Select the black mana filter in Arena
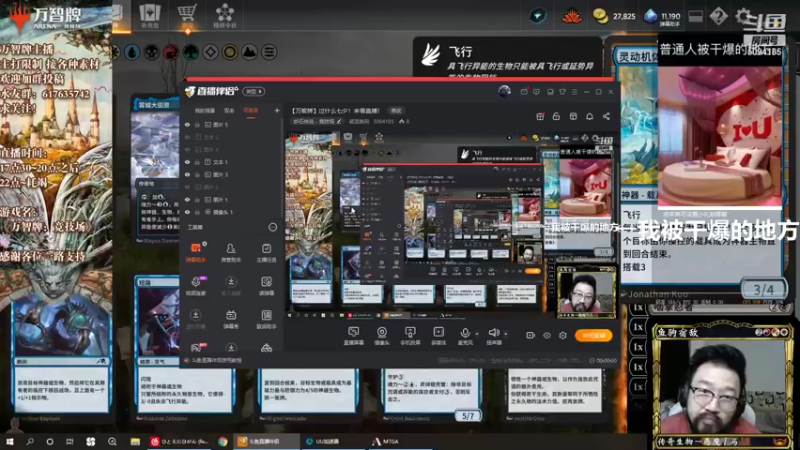Image resolution: width=800 pixels, height=450 pixels. click(x=152, y=52)
